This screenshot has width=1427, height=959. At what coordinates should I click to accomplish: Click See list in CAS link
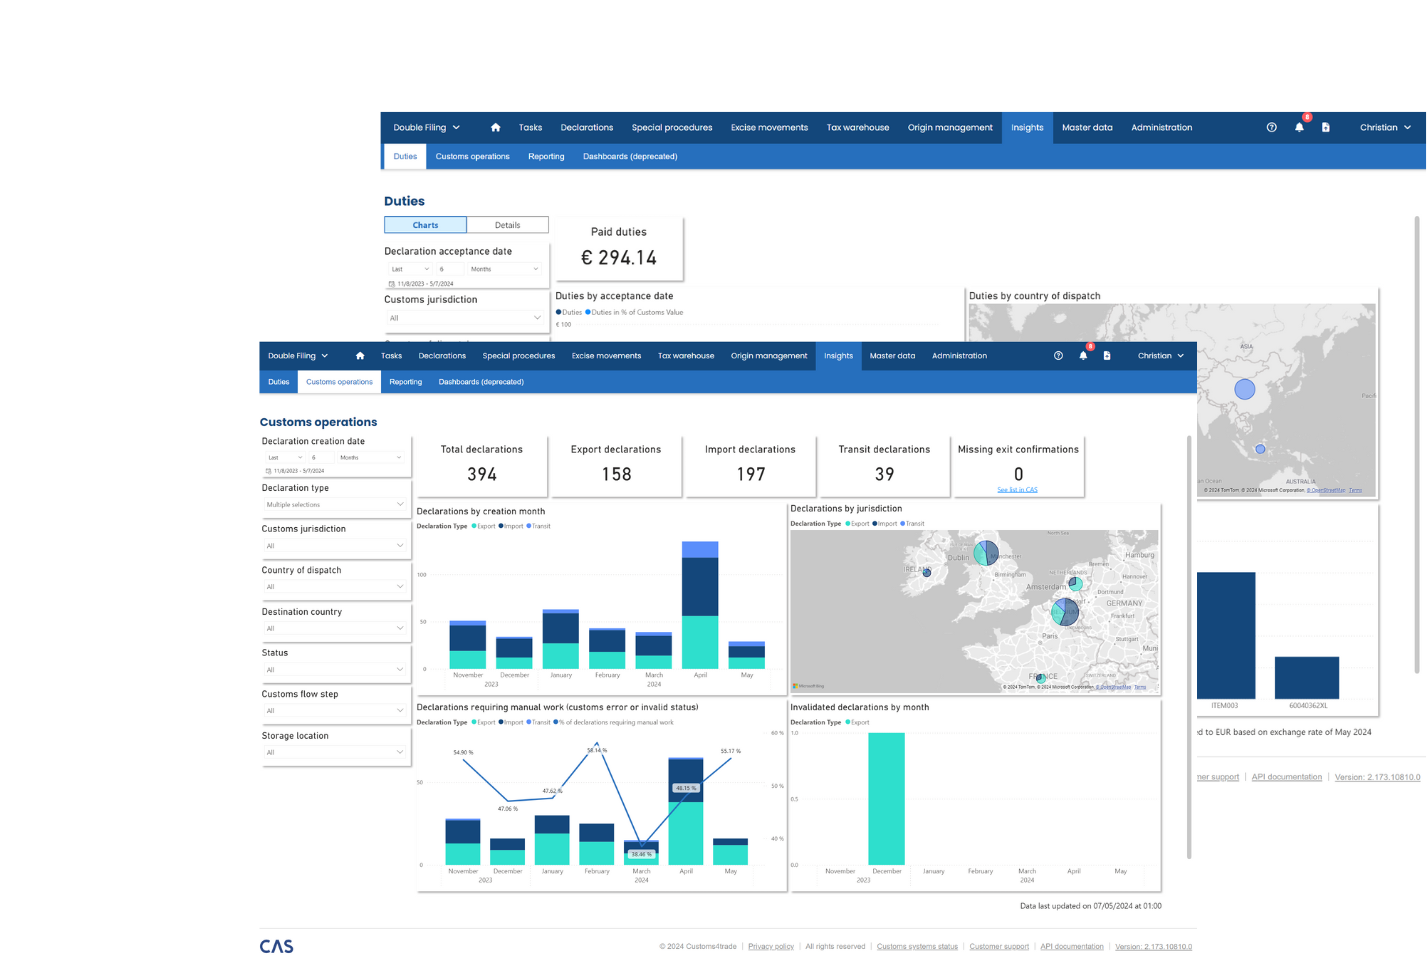pyautogui.click(x=1017, y=490)
